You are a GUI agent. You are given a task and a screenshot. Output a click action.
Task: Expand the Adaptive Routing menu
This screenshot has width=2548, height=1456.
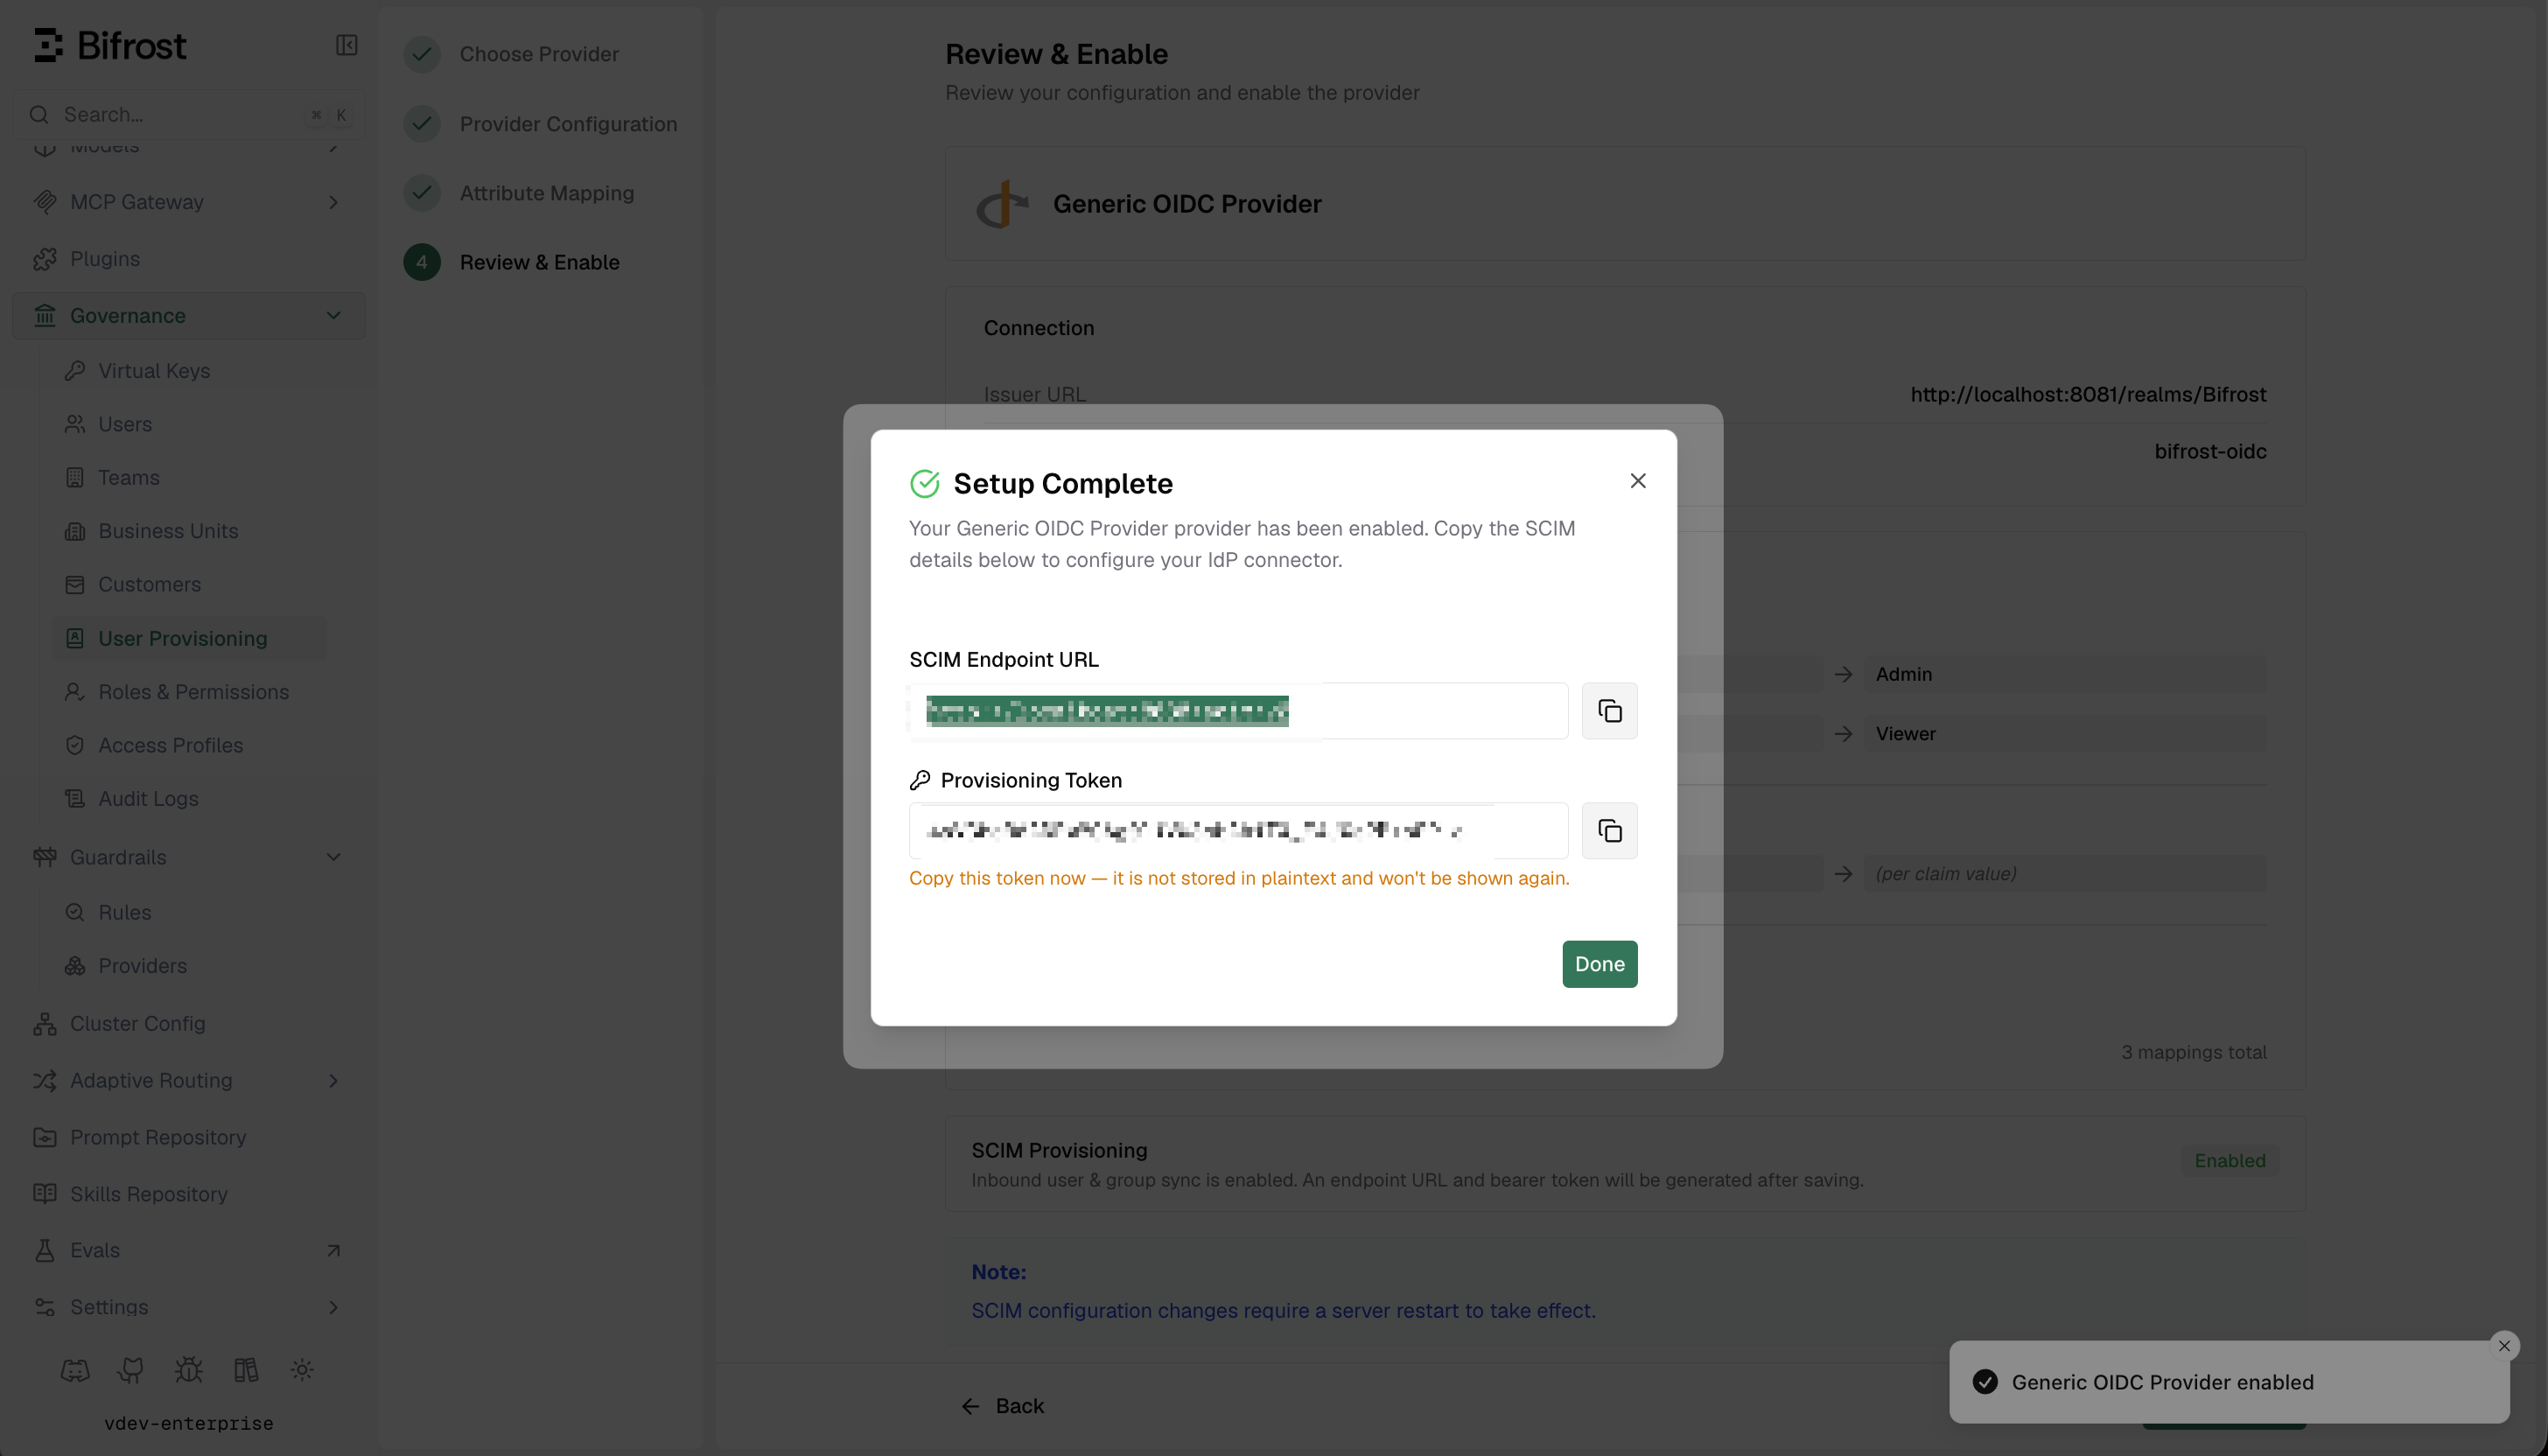click(188, 1081)
